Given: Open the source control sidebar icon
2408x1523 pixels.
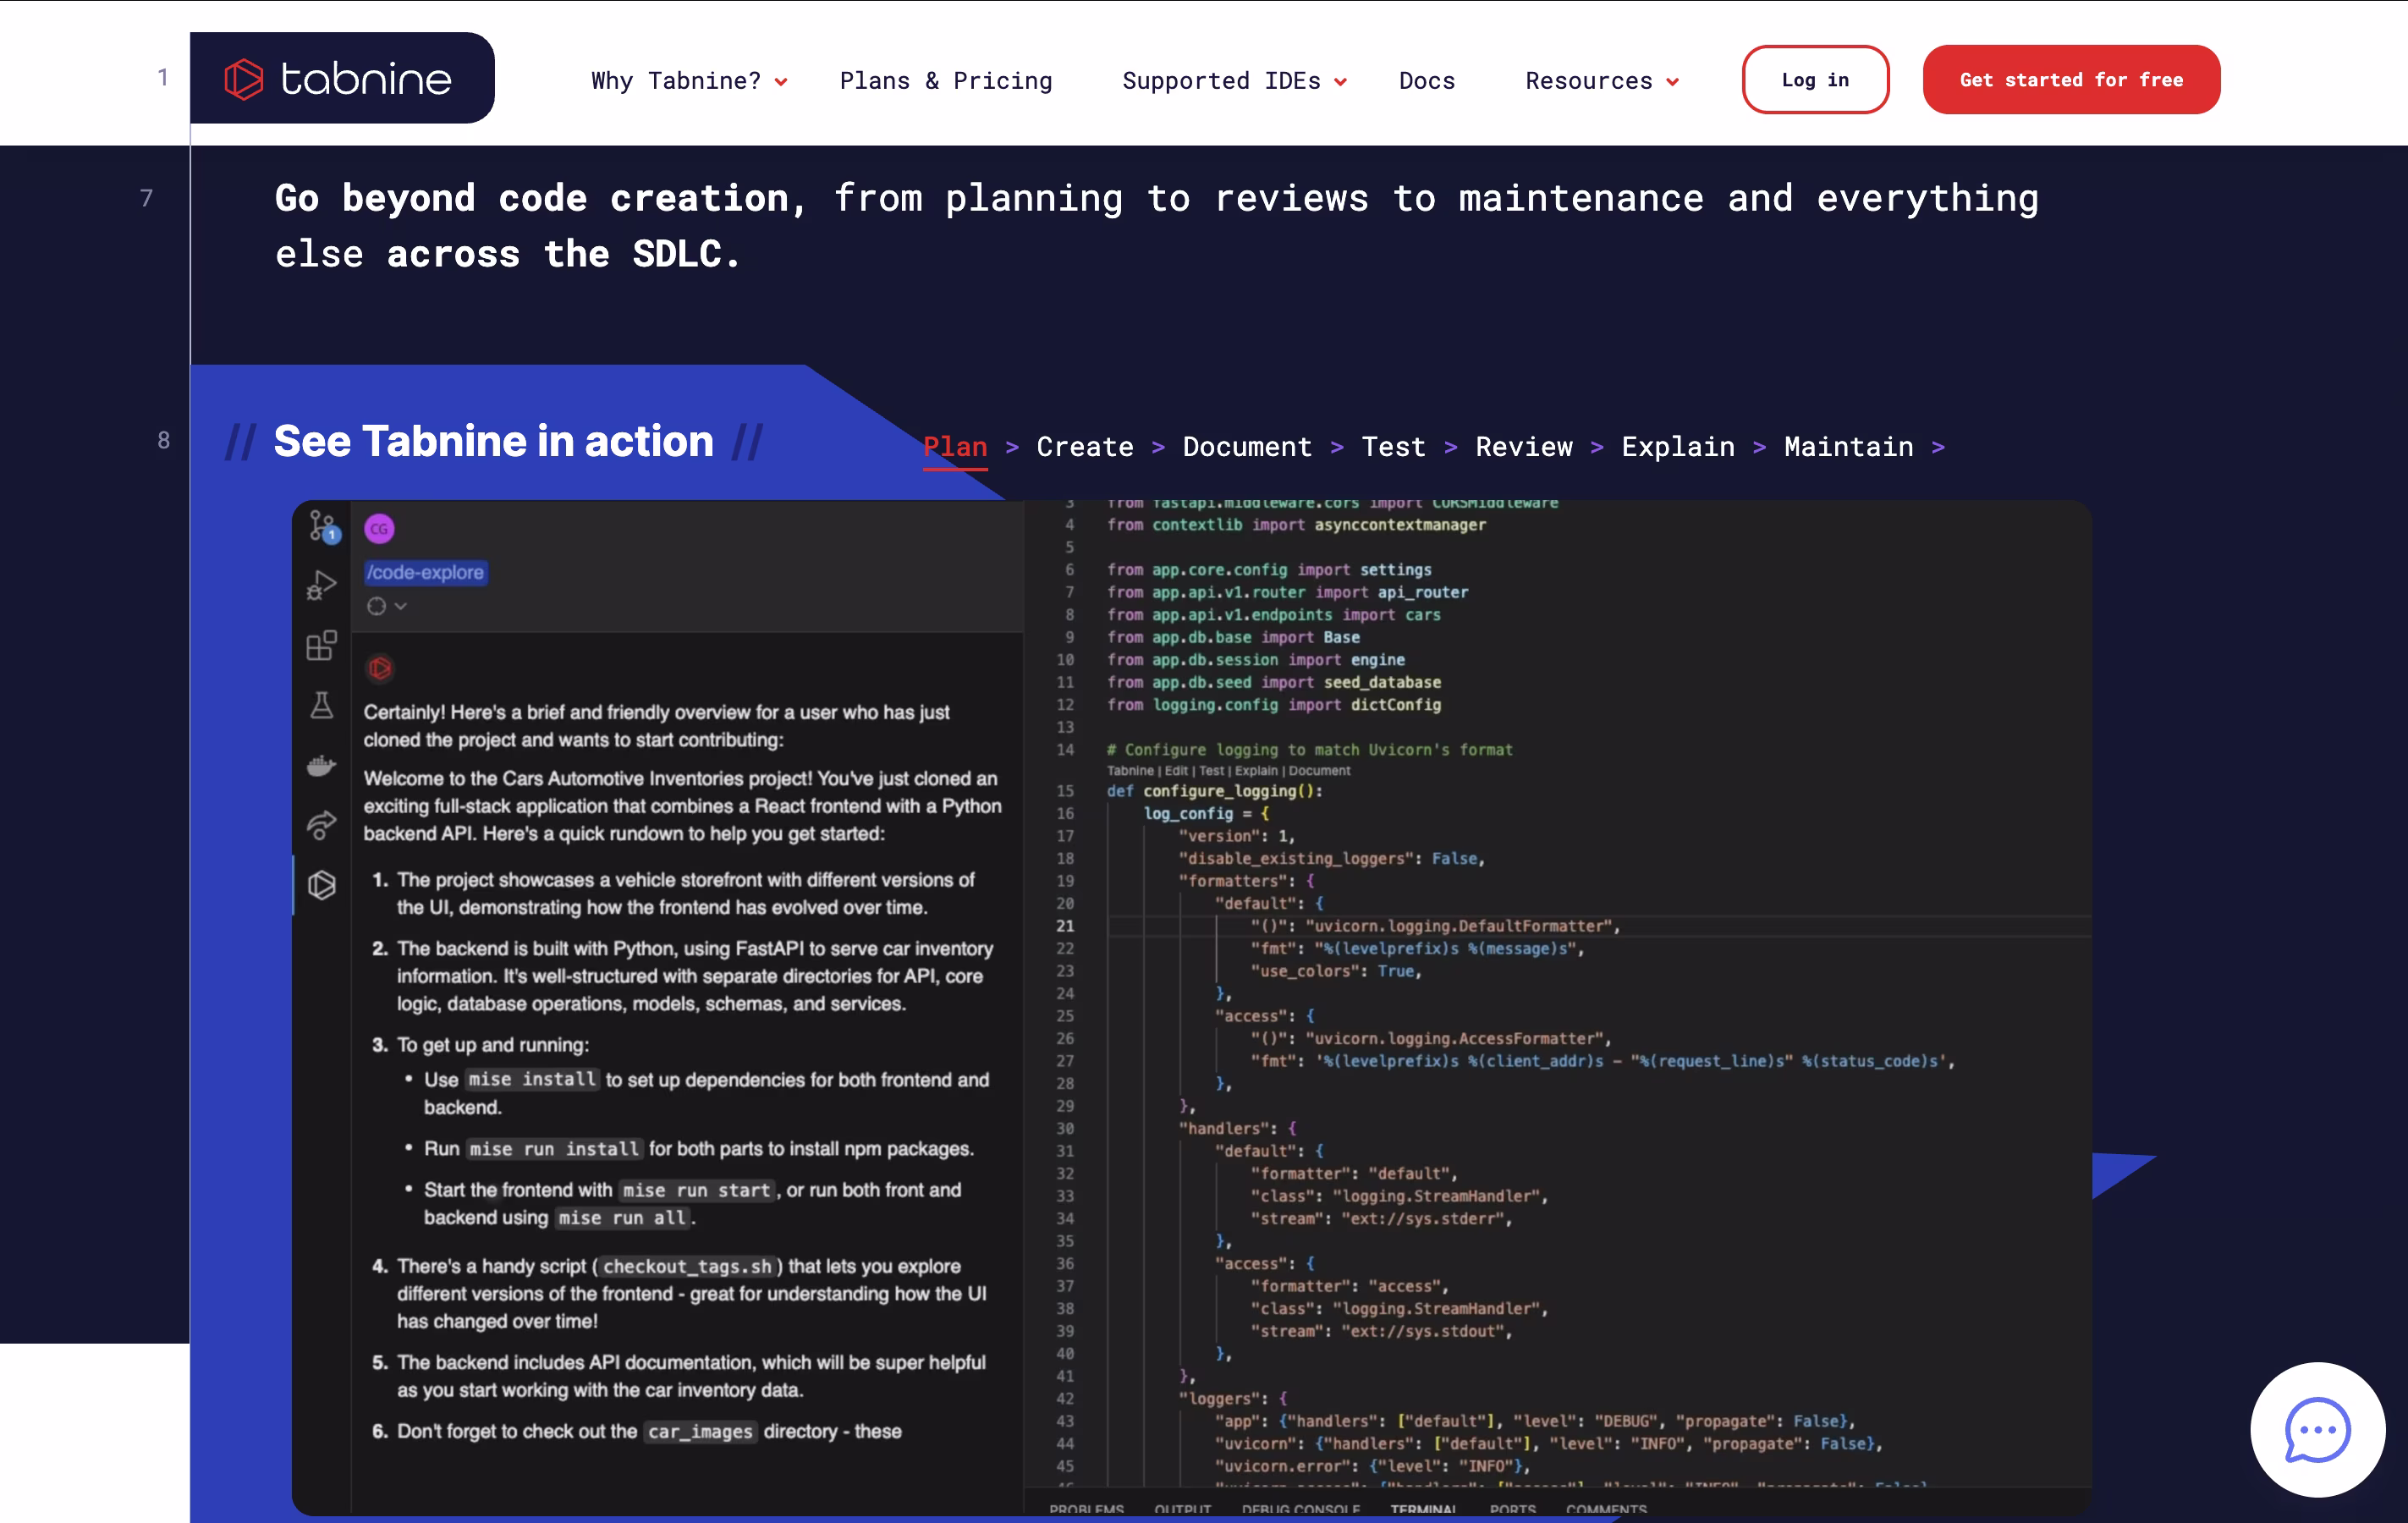Looking at the screenshot, I should [x=322, y=526].
